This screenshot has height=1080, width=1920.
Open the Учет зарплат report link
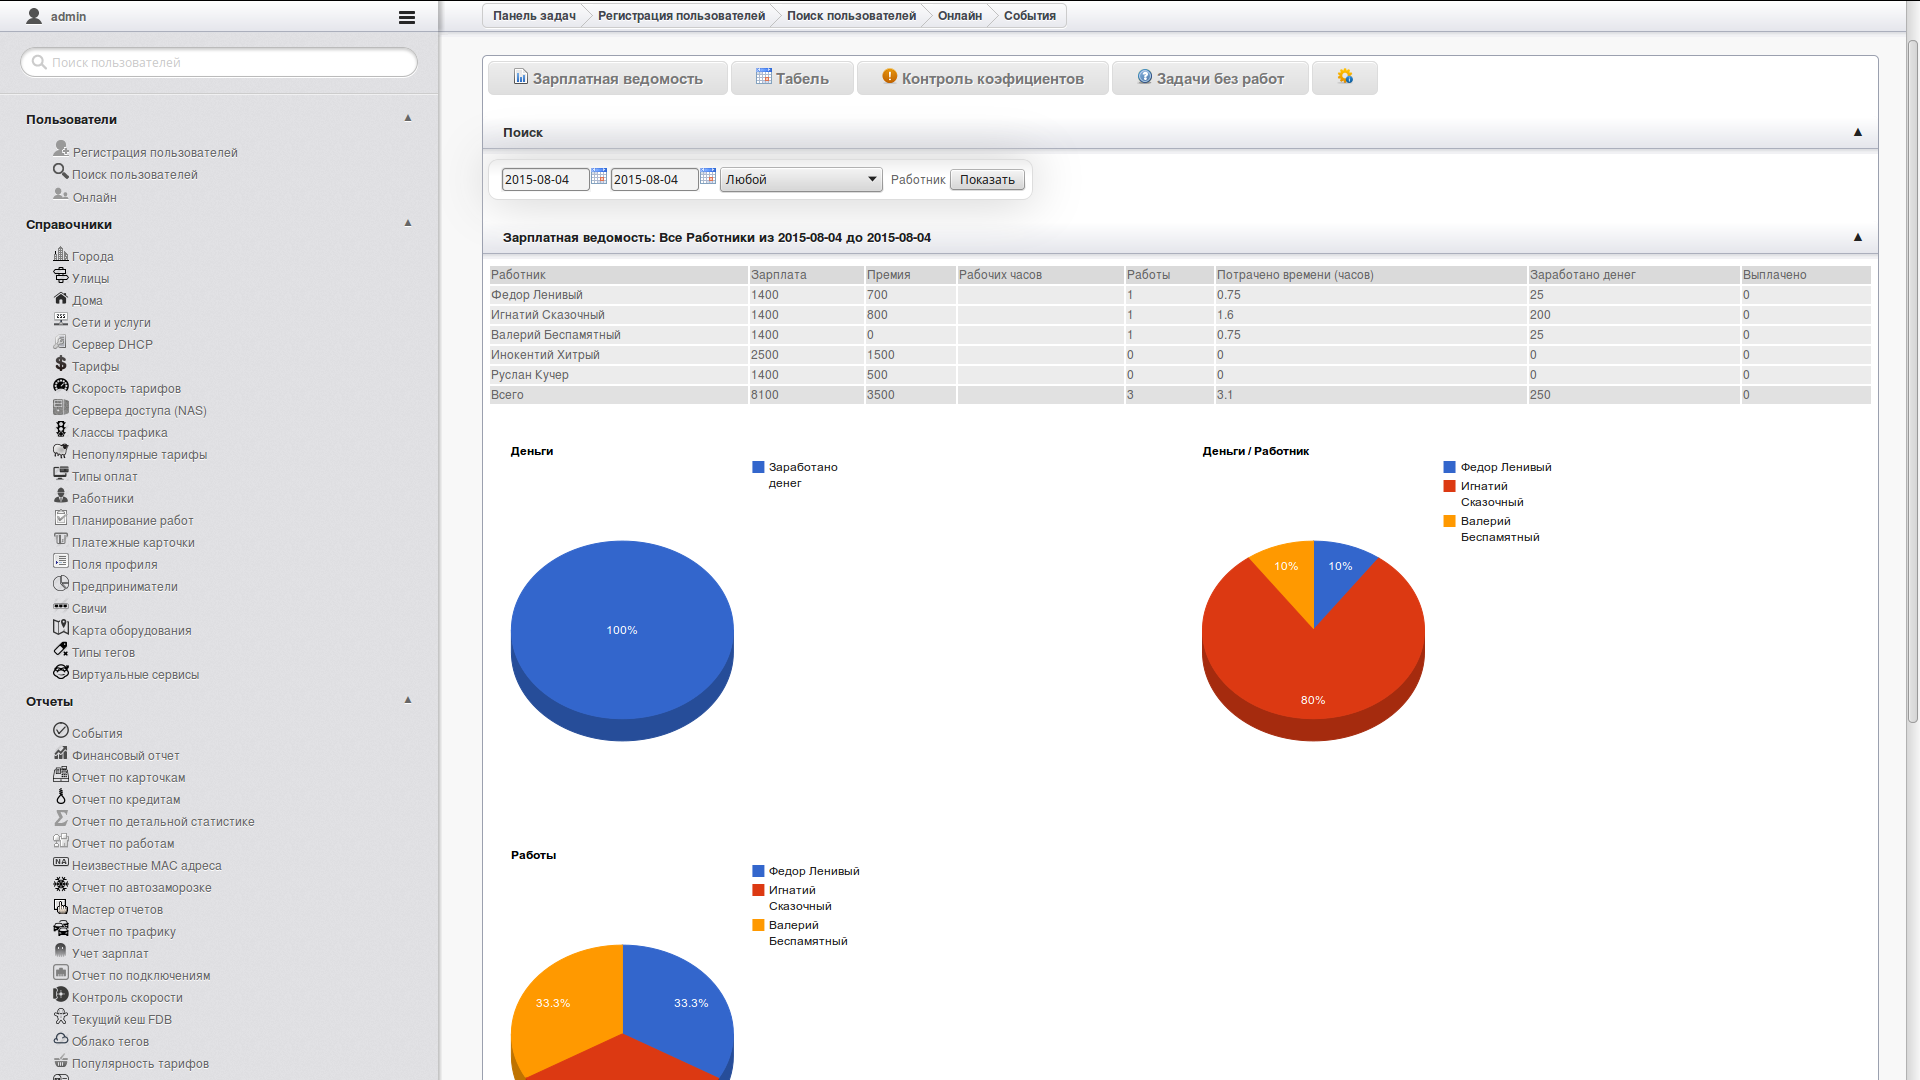110,953
